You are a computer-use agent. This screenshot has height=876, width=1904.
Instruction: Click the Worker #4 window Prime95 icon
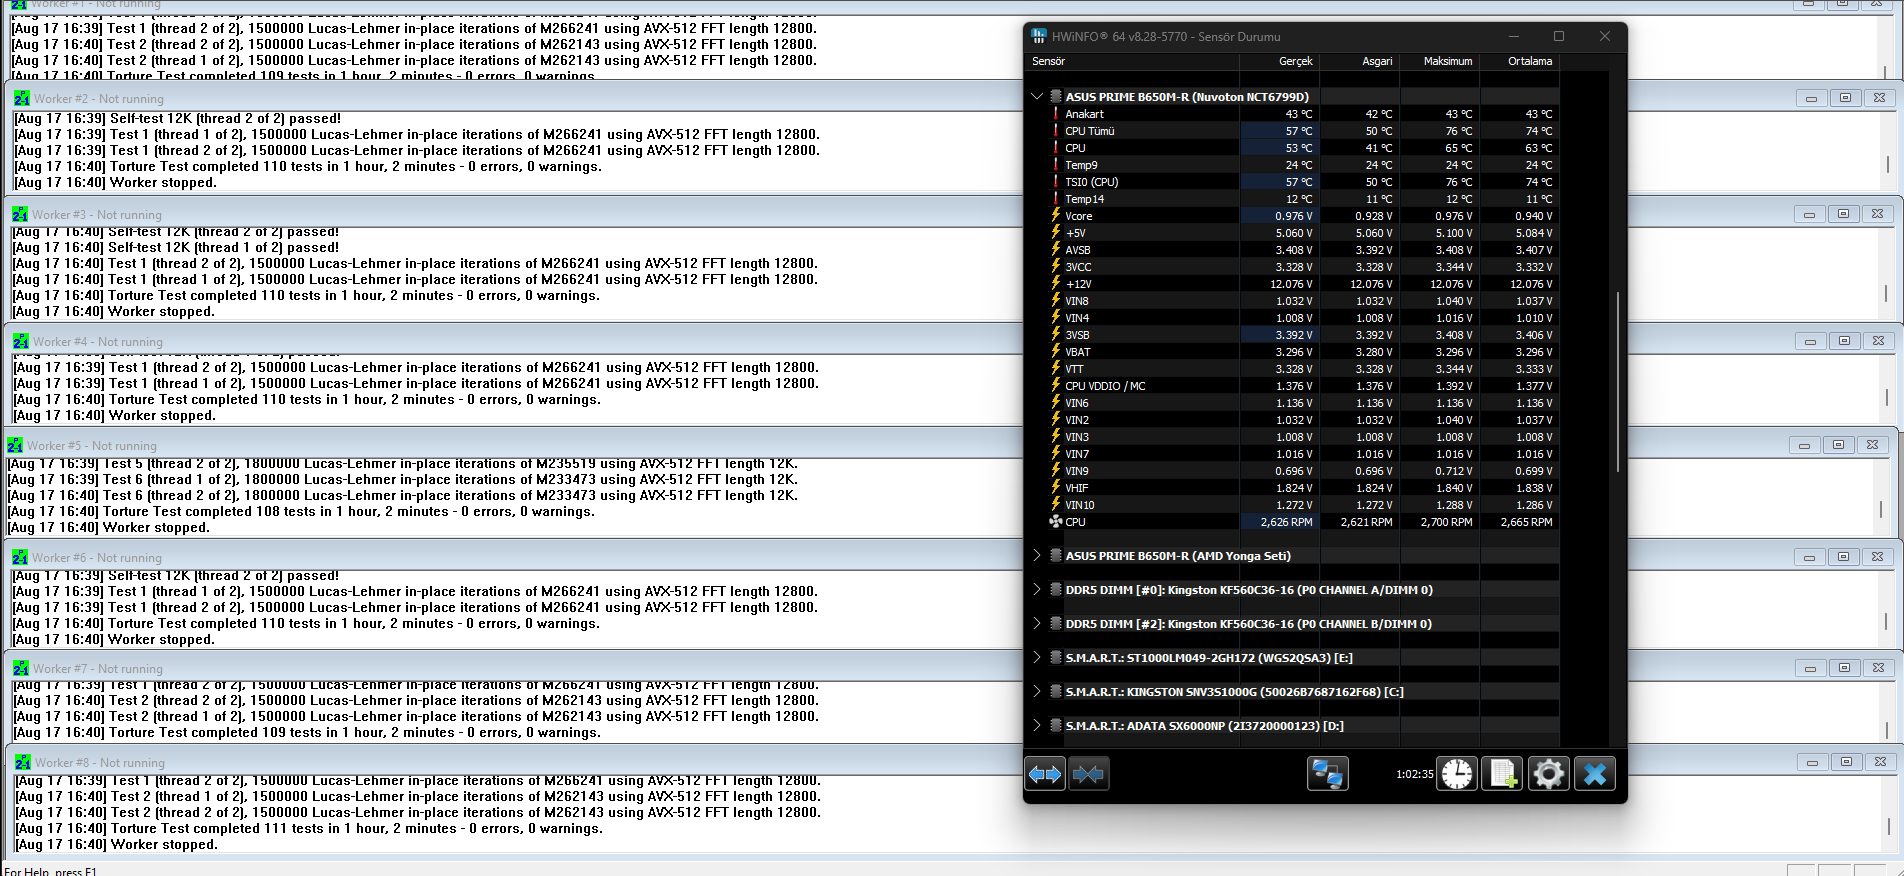[x=21, y=341]
